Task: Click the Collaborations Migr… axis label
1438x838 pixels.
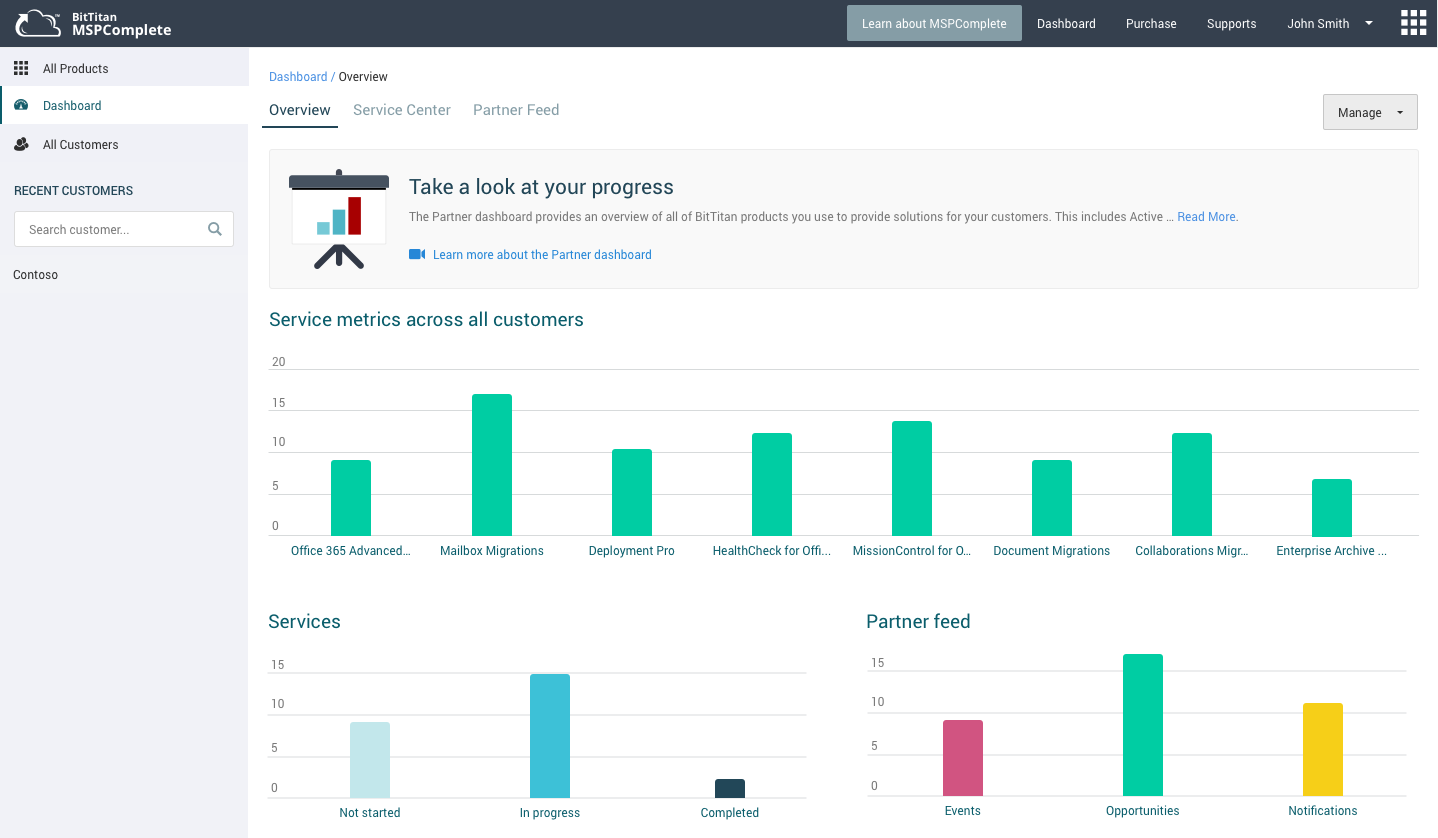Action: point(1192,550)
